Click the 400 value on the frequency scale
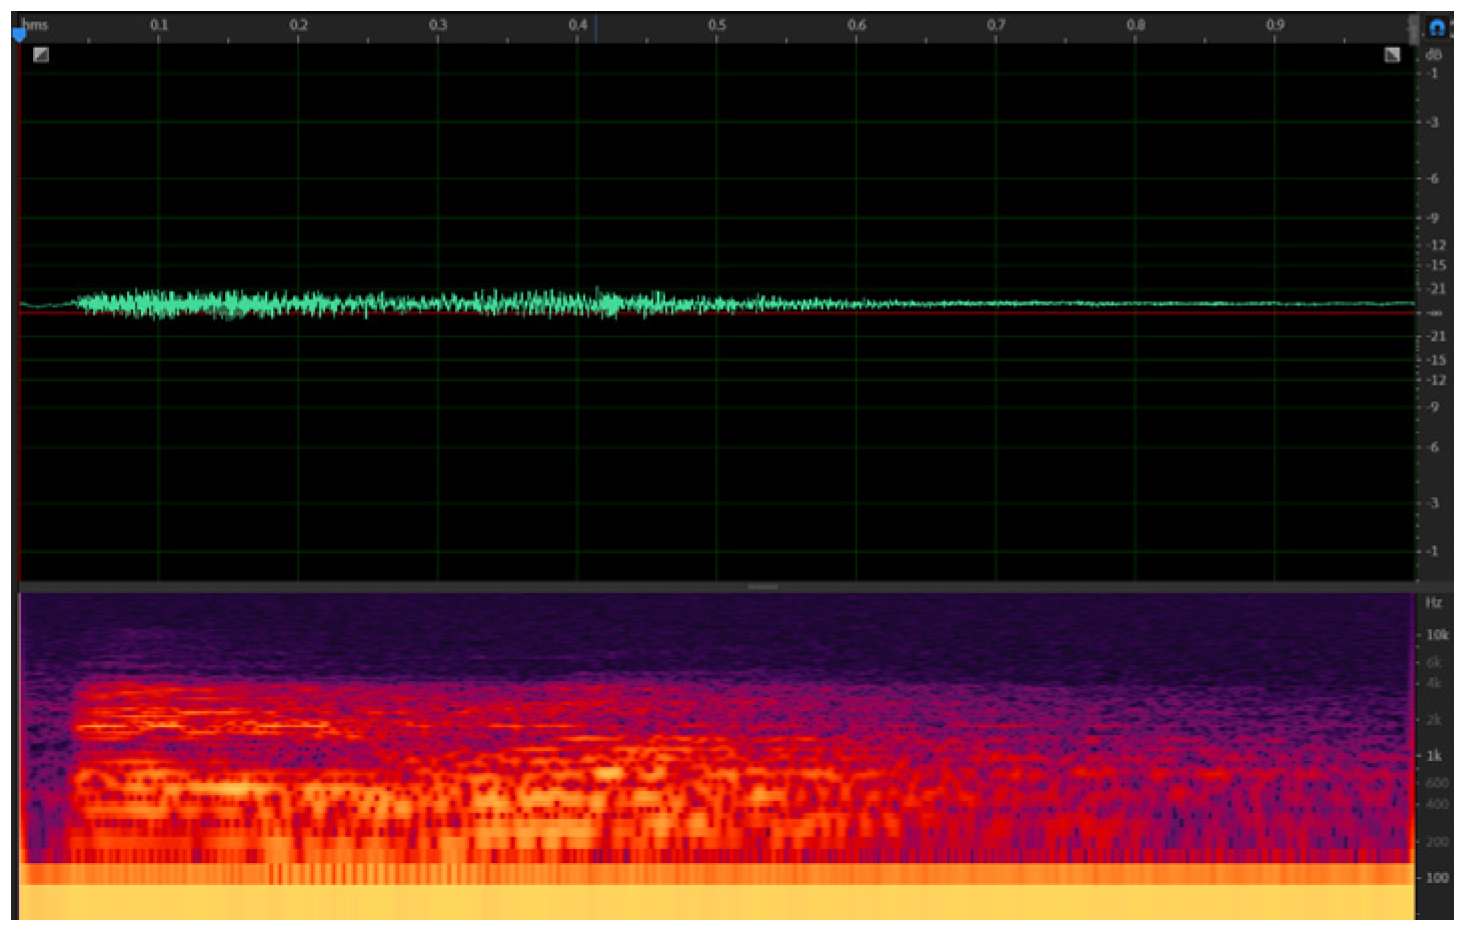Viewport: 1465px width, 930px height. (1437, 804)
